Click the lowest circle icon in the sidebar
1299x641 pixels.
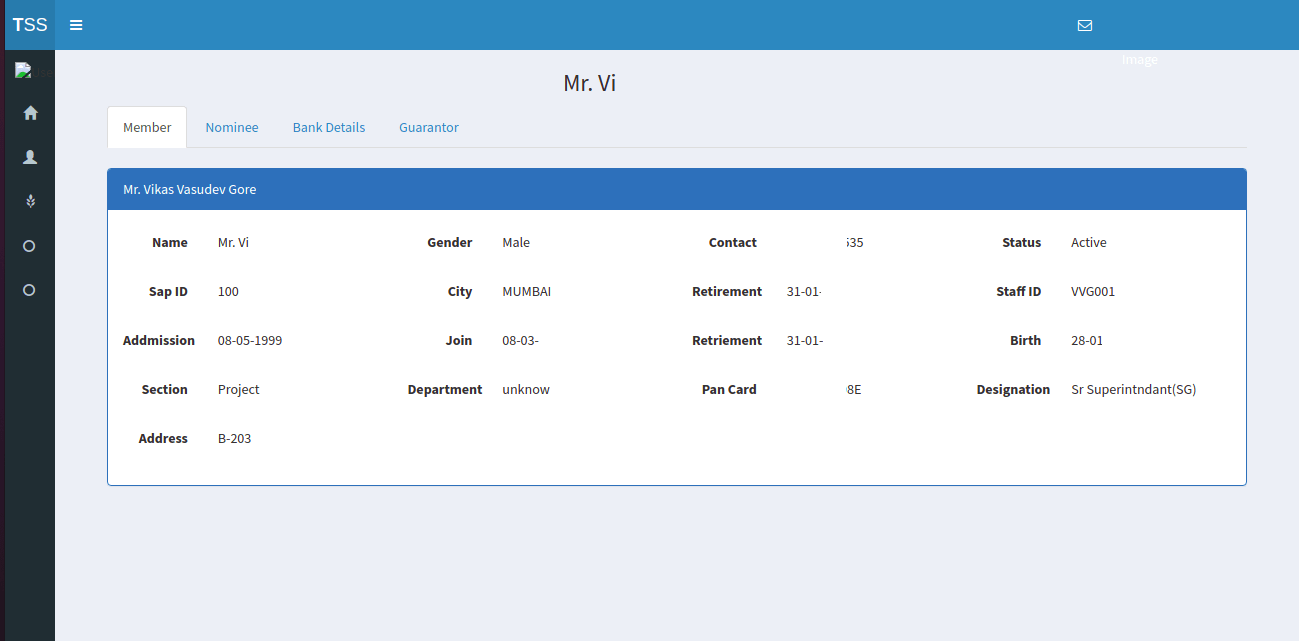[29, 290]
